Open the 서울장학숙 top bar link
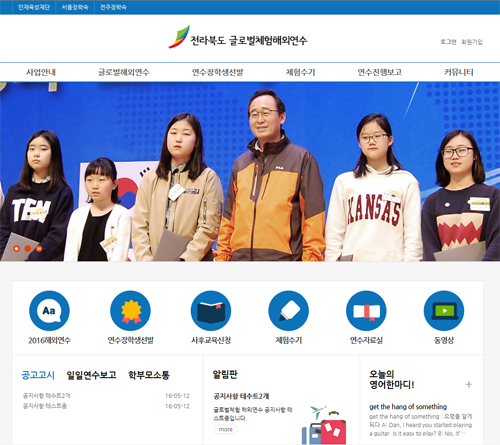Image resolution: width=500 pixels, height=445 pixels. 75,7
